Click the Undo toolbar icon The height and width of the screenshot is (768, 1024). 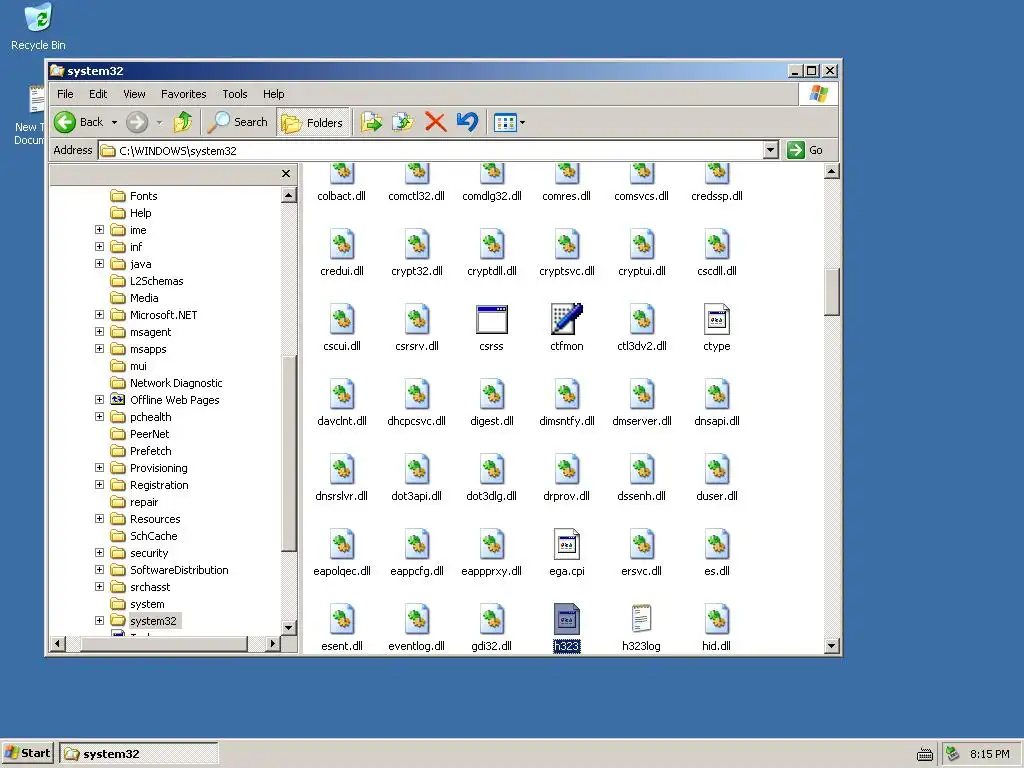click(467, 122)
